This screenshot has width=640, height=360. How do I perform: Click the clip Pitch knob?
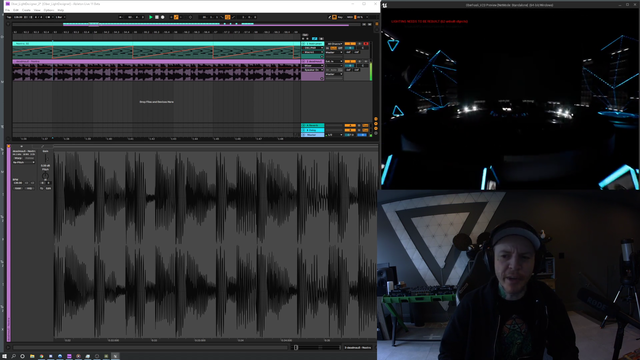(45, 176)
